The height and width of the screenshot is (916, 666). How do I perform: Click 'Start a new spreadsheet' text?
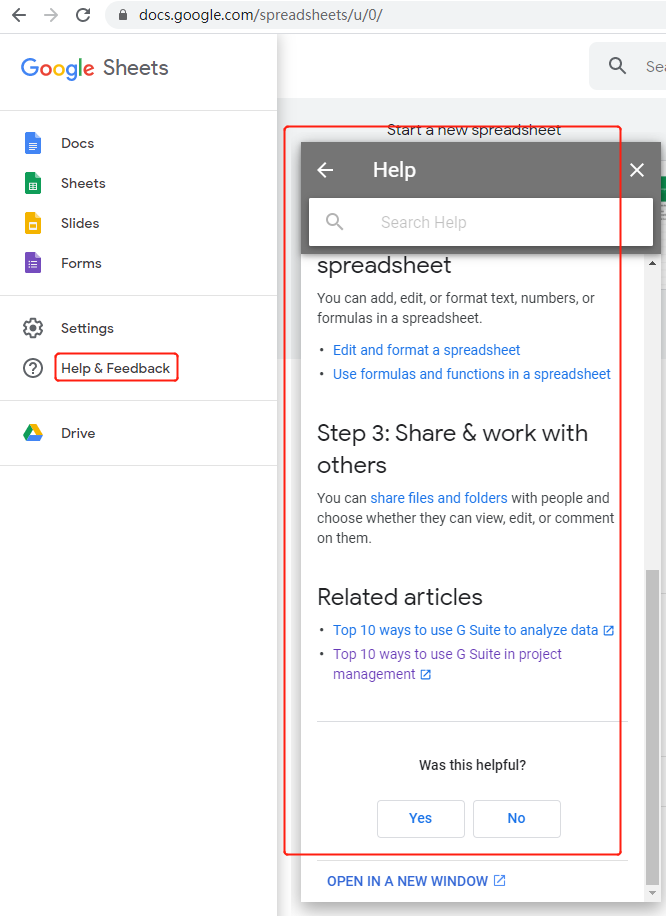[474, 130]
